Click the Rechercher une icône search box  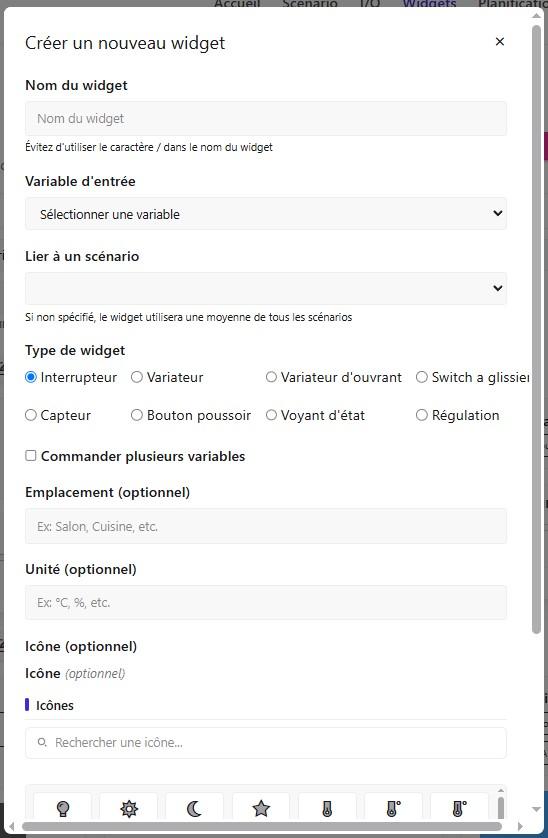click(x=266, y=743)
